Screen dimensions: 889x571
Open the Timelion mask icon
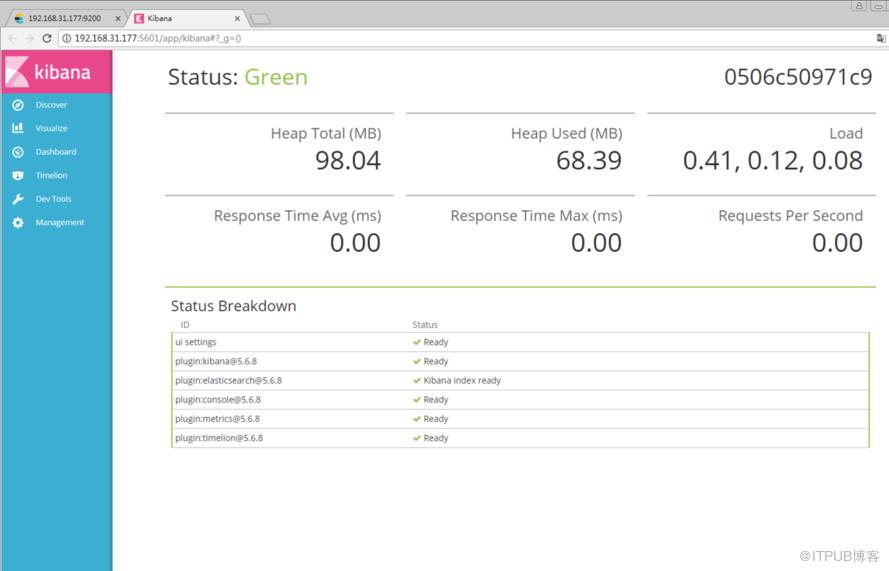click(18, 175)
